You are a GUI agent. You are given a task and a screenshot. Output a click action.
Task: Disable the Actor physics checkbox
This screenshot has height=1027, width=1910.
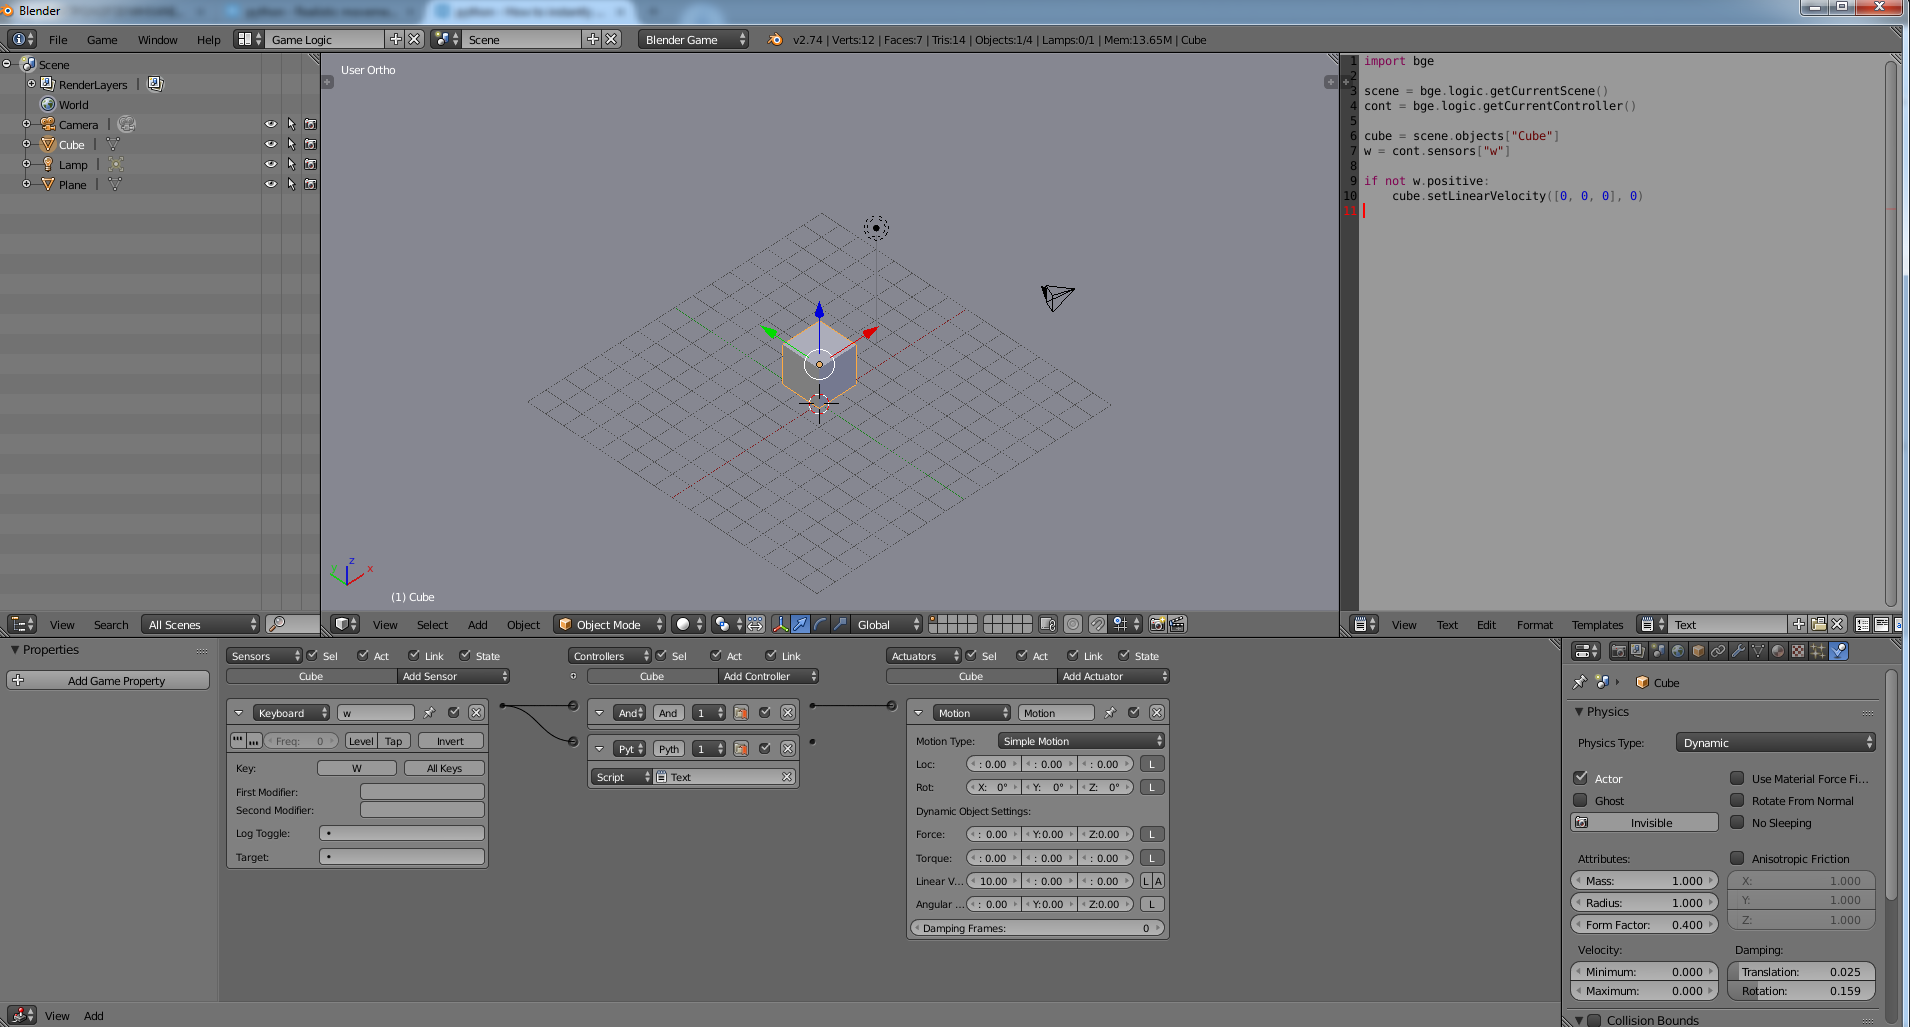click(1581, 778)
